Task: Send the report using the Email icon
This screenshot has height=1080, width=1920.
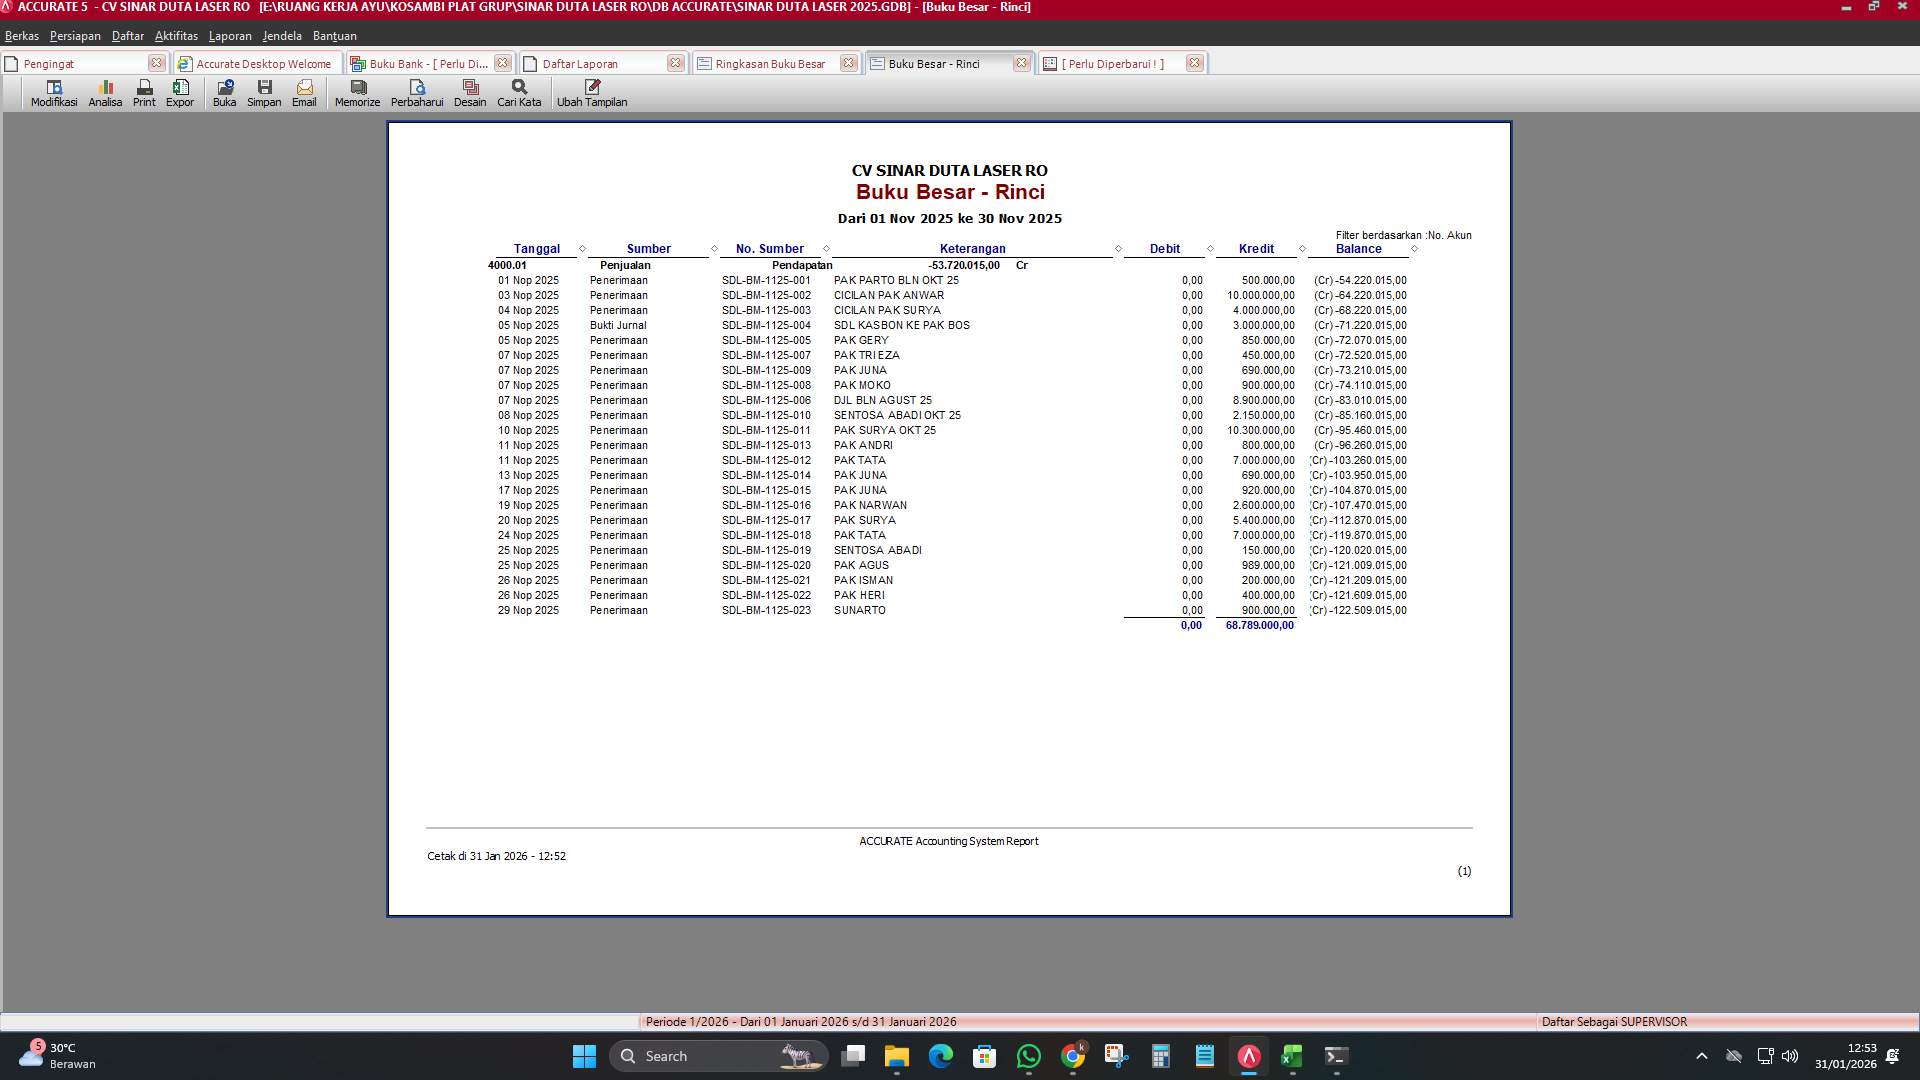Action: click(x=304, y=93)
